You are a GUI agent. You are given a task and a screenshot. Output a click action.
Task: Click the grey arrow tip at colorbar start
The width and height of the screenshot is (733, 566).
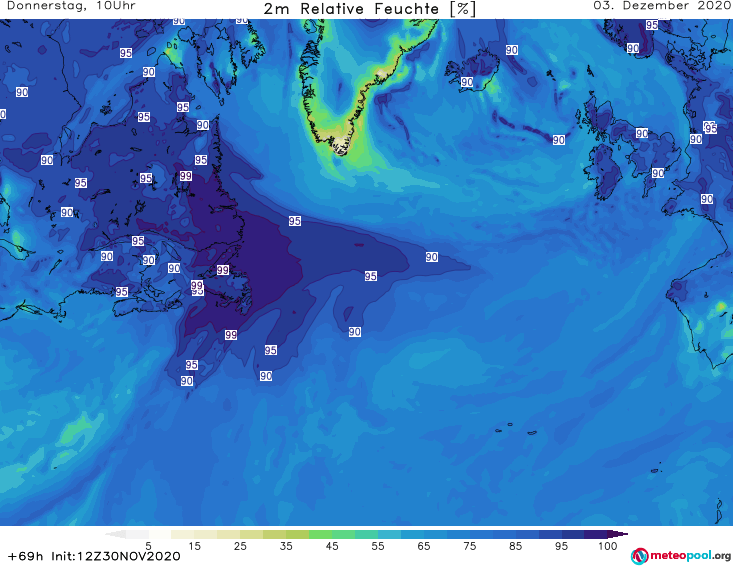[115, 534]
